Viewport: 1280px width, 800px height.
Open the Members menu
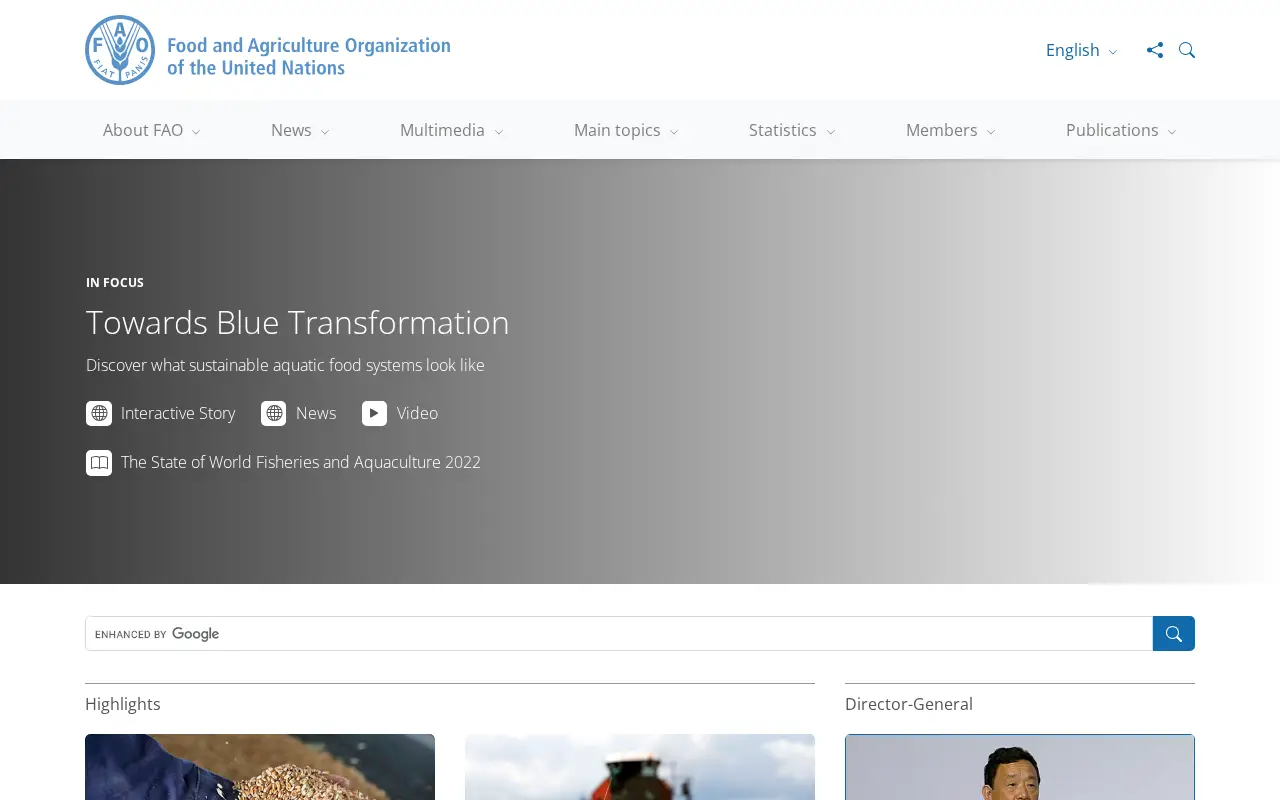tap(951, 130)
